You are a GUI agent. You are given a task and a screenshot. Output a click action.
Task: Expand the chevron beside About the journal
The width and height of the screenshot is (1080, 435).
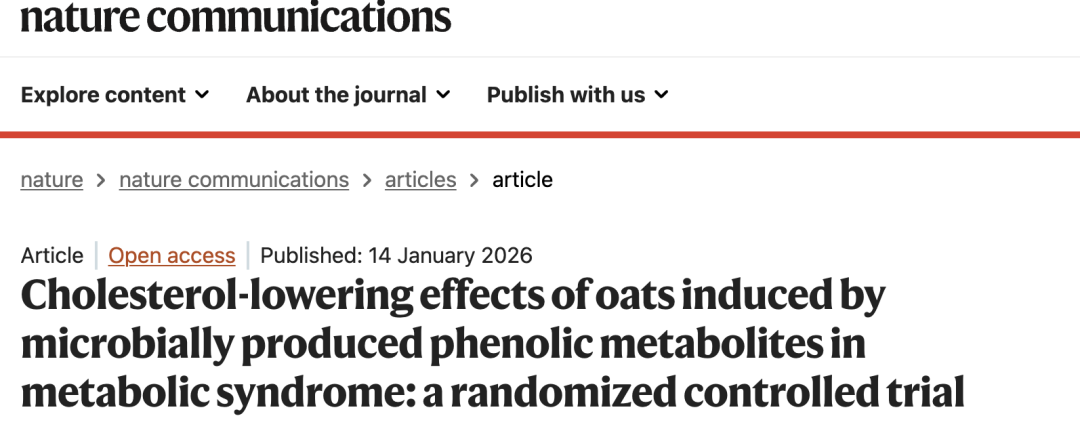(x=444, y=95)
